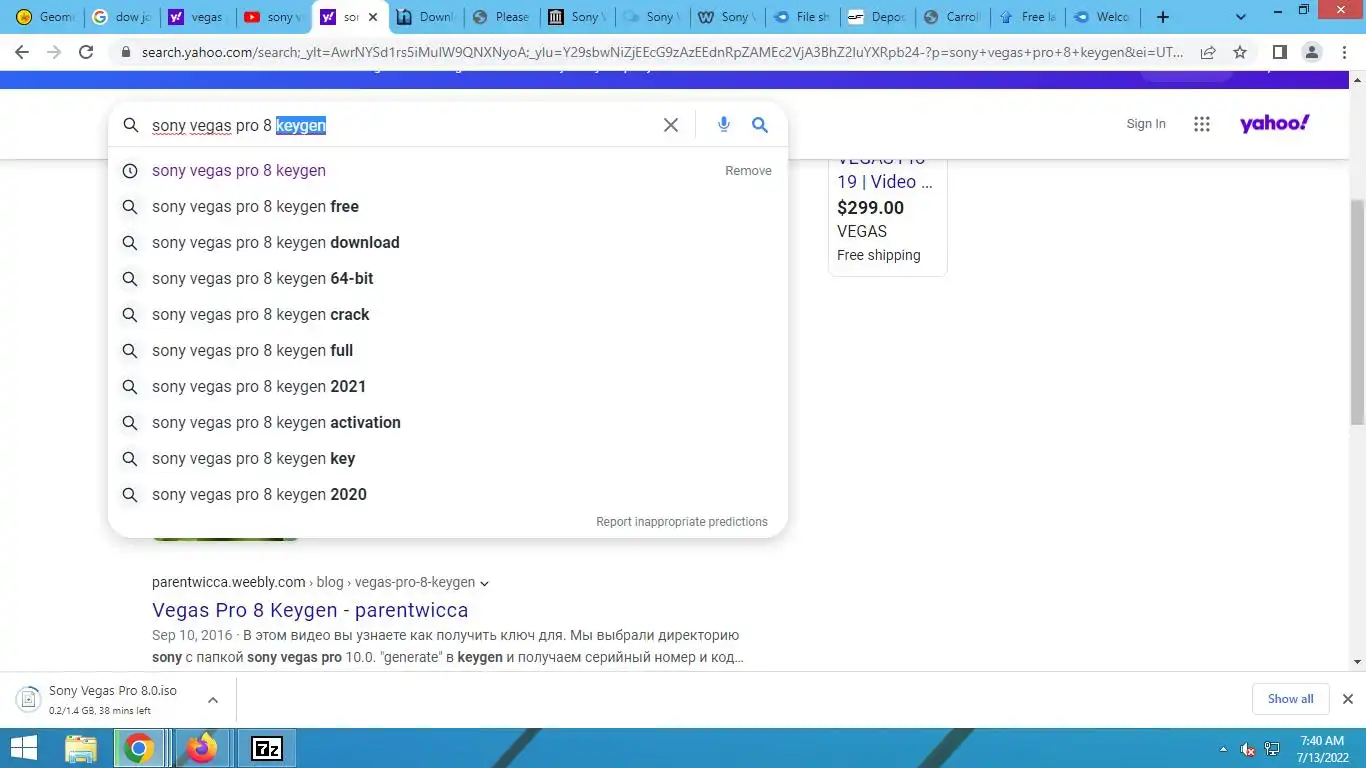
Task: Switch to the YouTube 'sony' tab
Action: click(272, 17)
